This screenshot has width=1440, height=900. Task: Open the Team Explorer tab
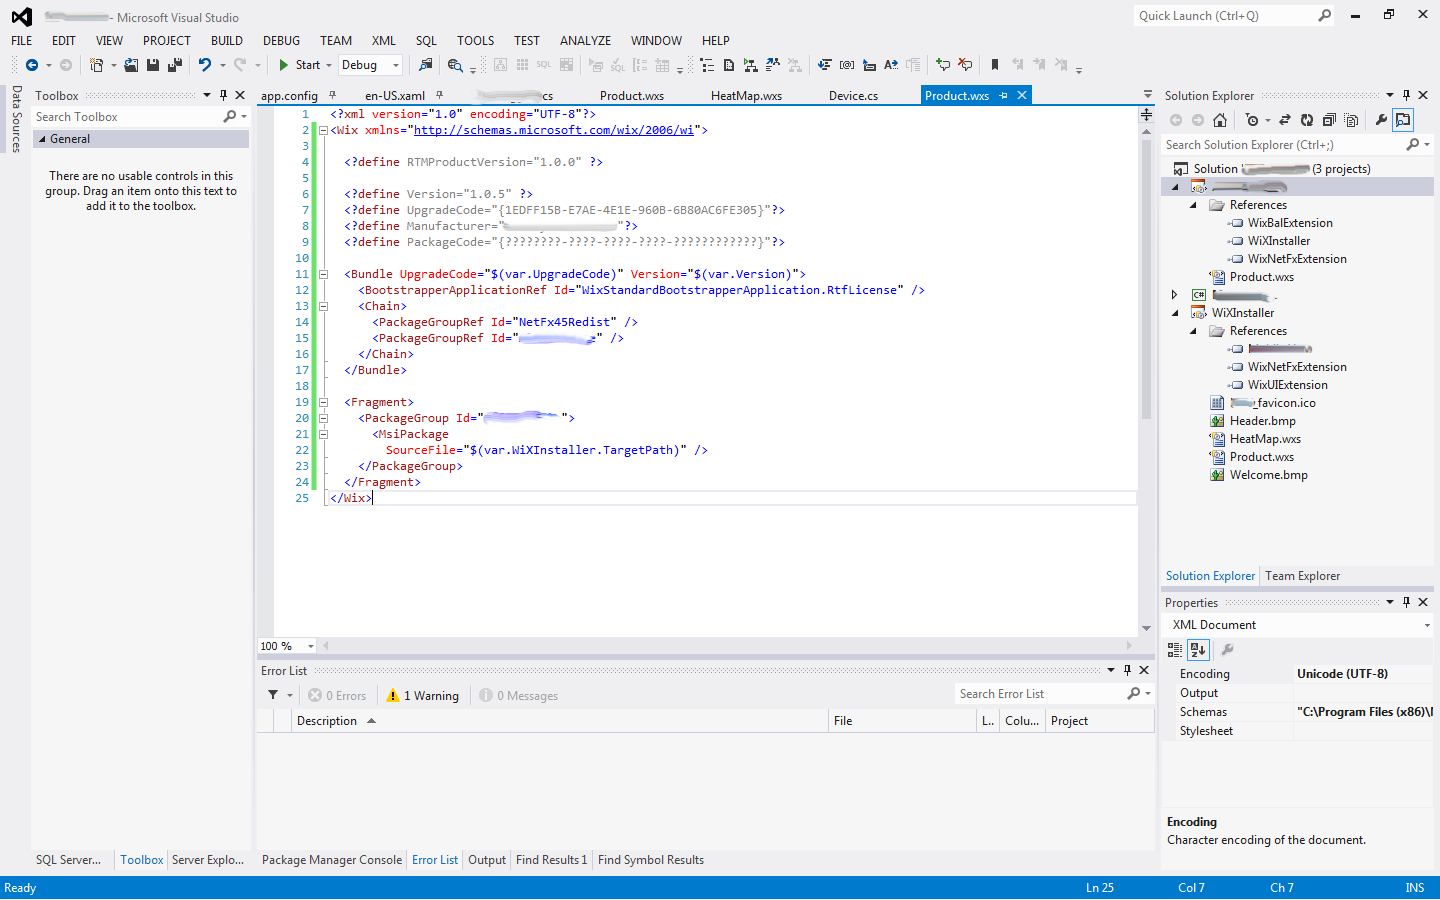(x=1302, y=576)
